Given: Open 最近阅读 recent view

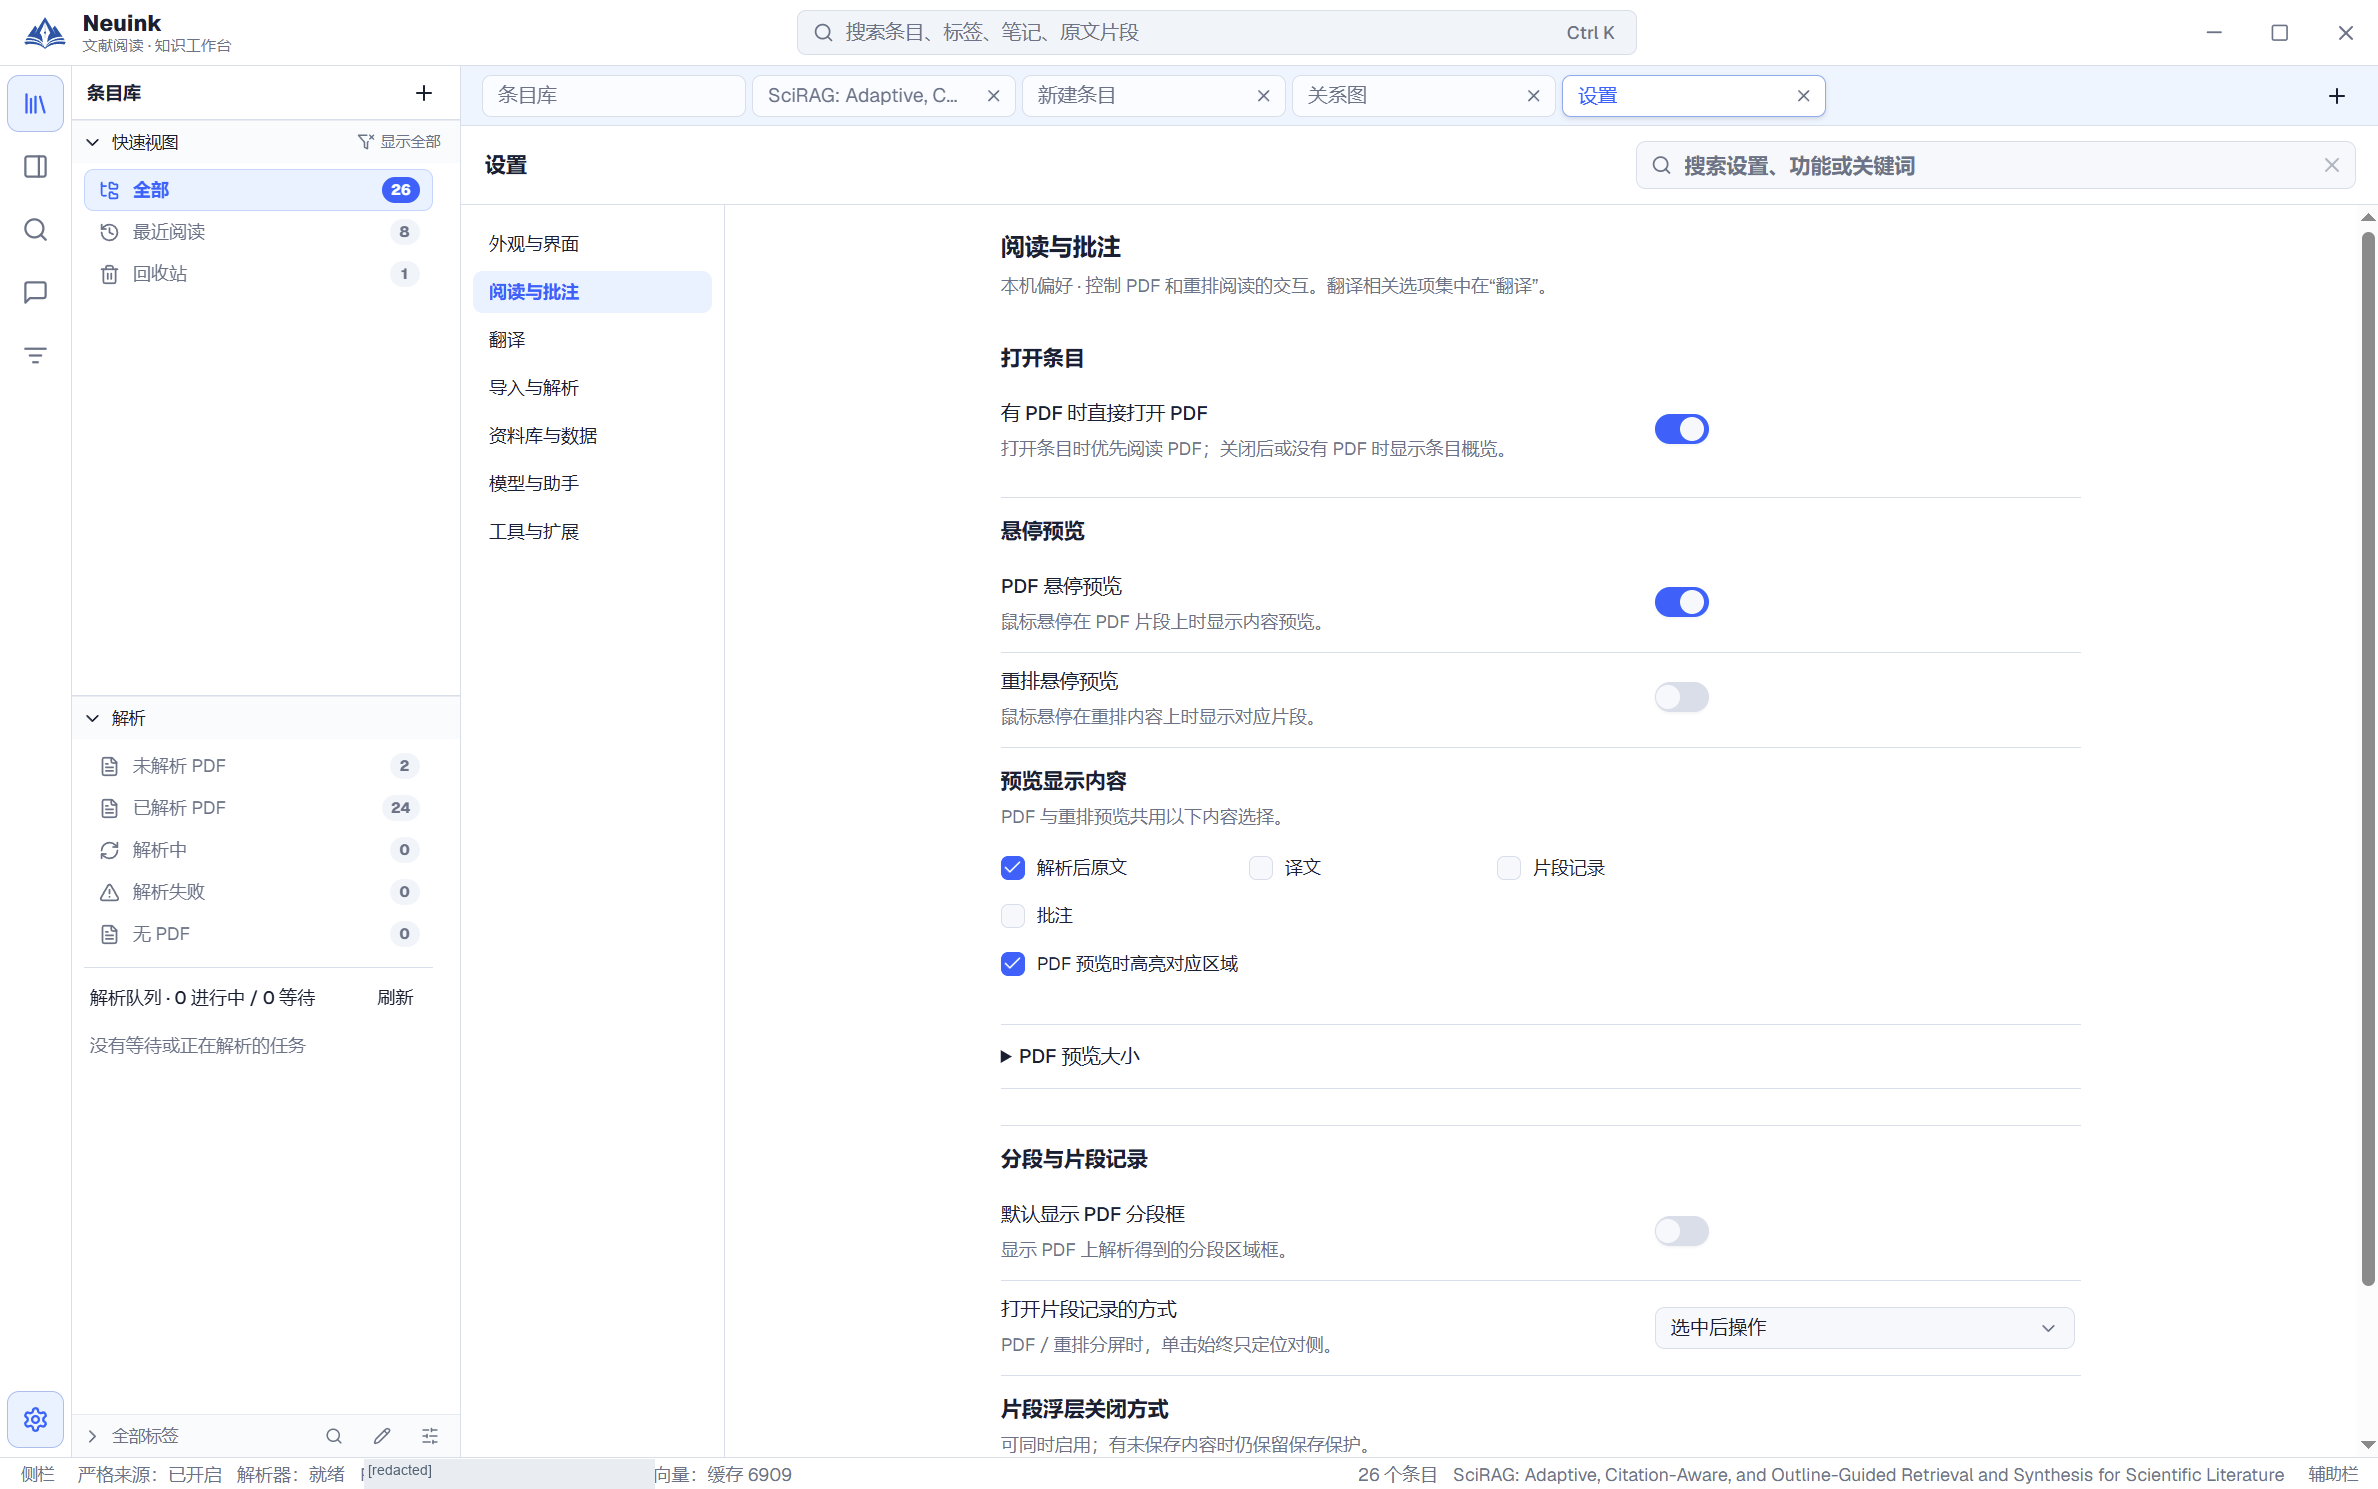Looking at the screenshot, I should pyautogui.click(x=258, y=232).
